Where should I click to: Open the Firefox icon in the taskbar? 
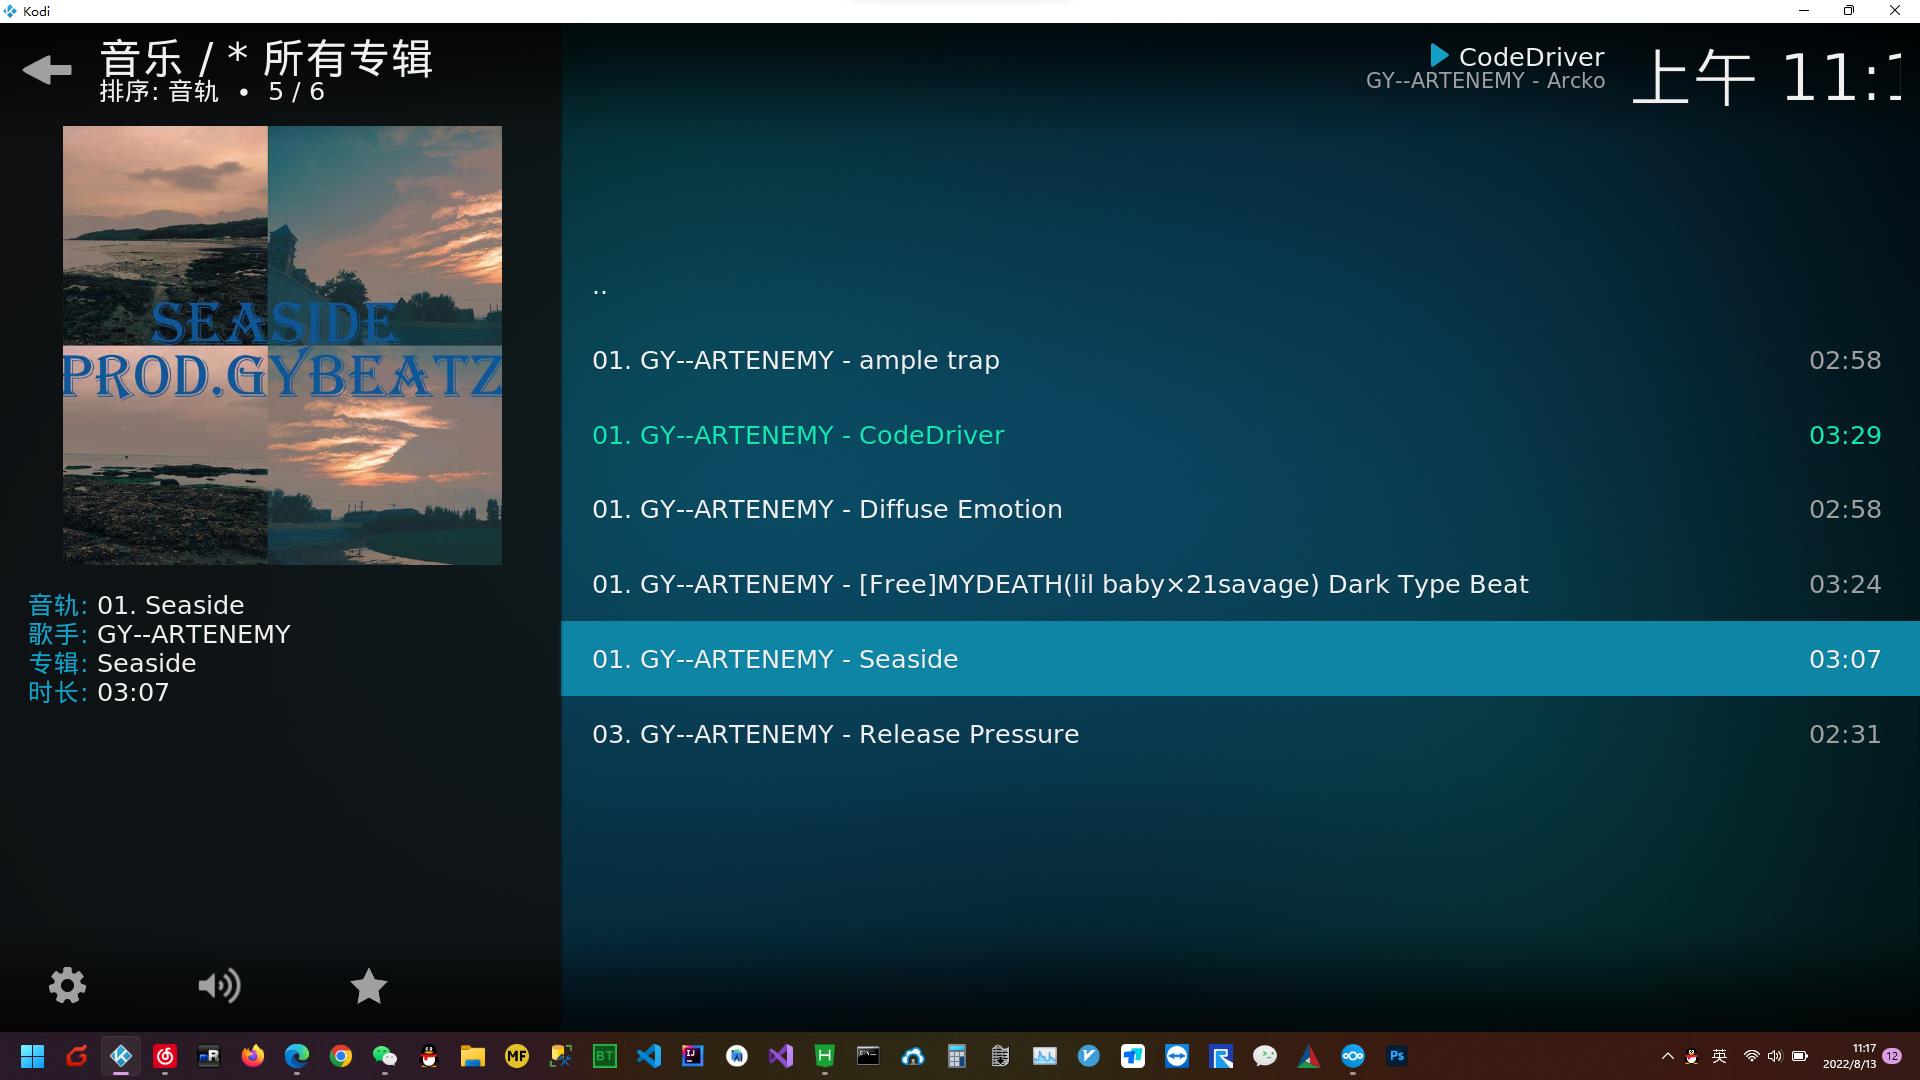[253, 1056]
